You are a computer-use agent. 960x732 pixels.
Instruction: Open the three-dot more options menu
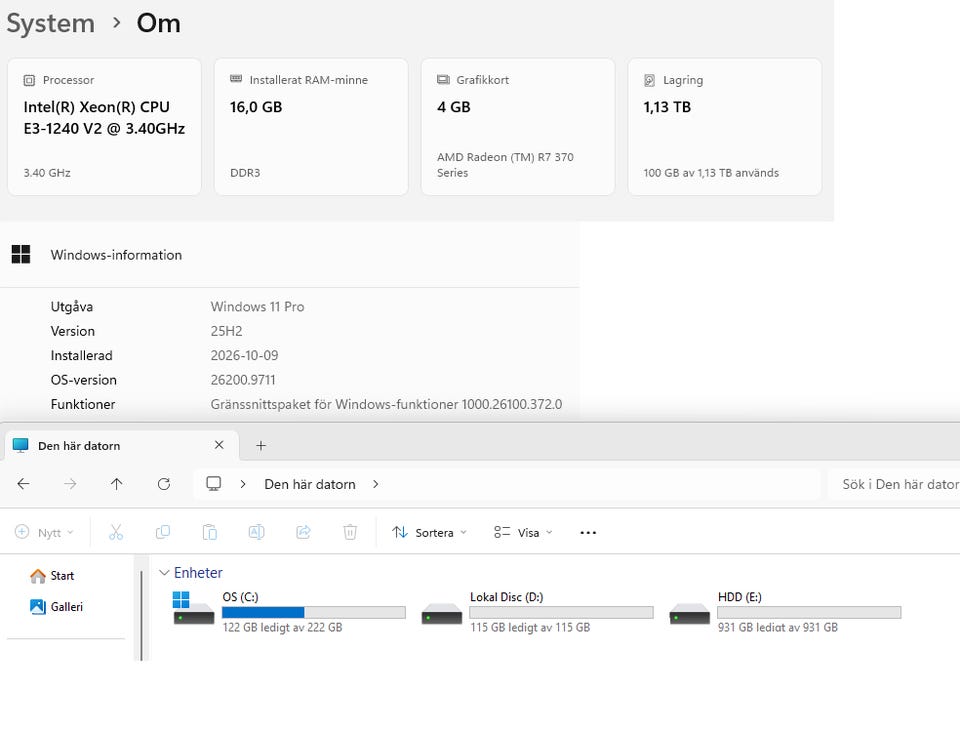coord(588,532)
